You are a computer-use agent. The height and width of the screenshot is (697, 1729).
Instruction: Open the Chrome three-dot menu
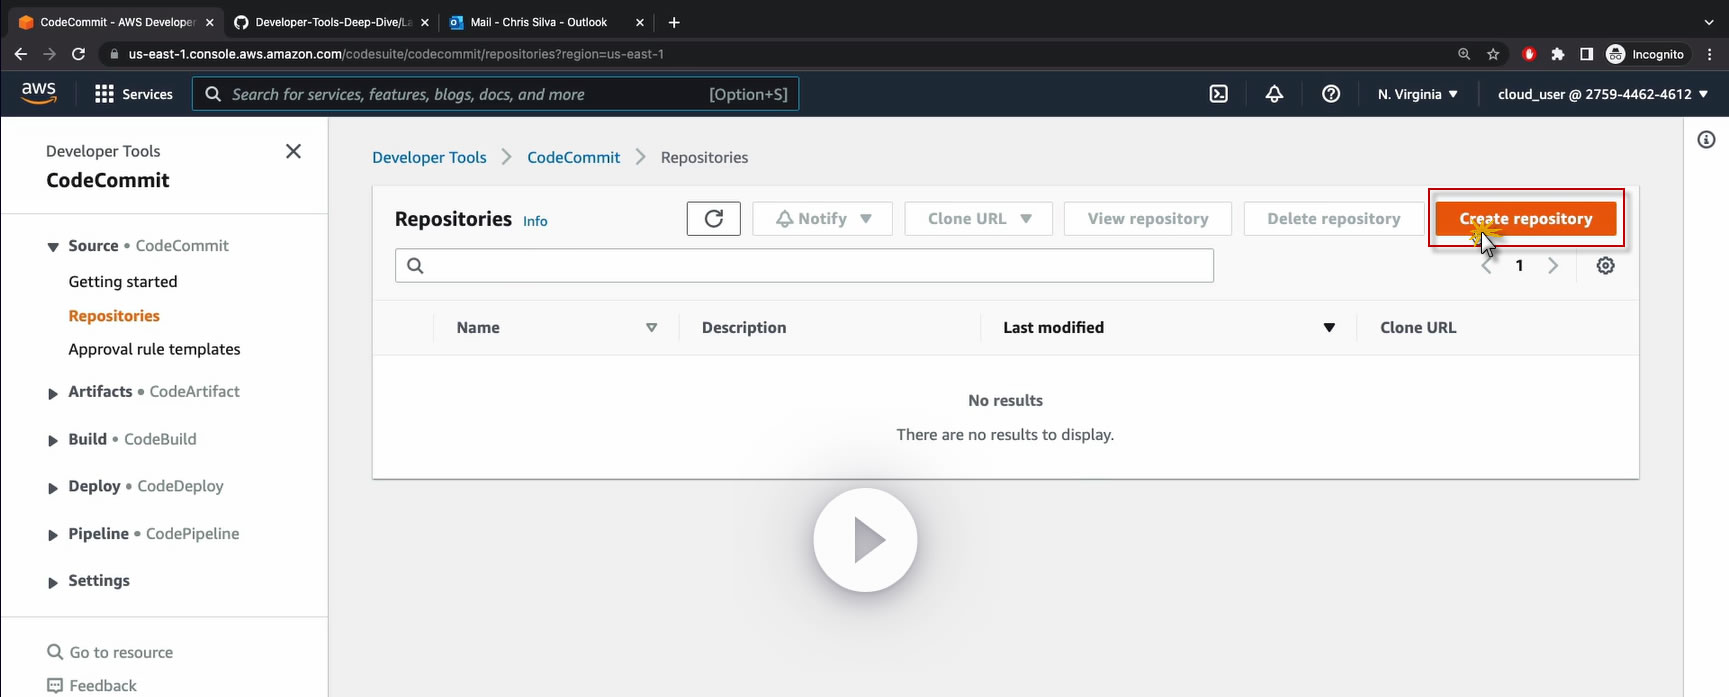click(x=1710, y=54)
